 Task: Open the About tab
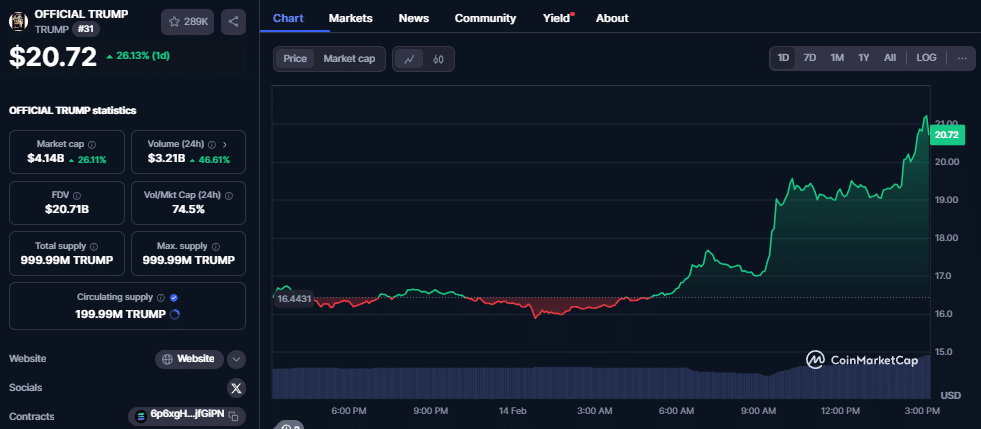tap(612, 18)
